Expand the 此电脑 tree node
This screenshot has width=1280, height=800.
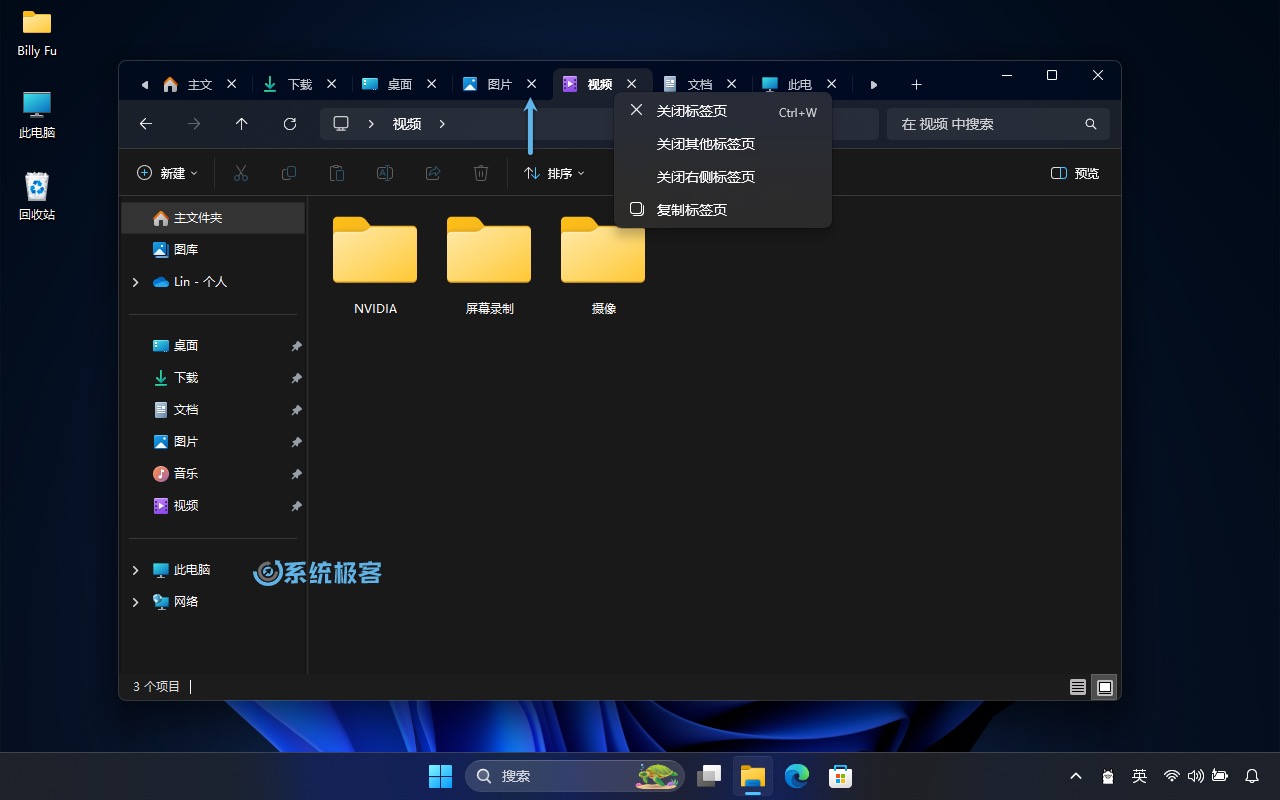pyautogui.click(x=135, y=570)
